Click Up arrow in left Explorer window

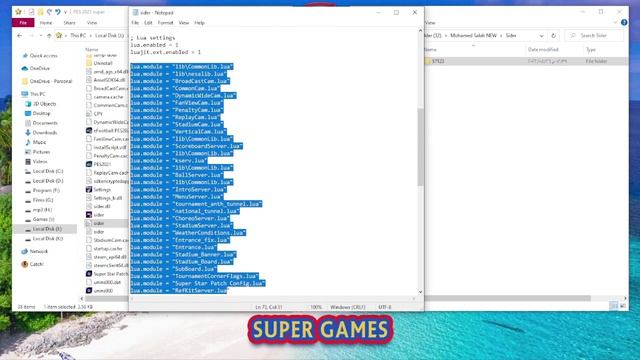click(49, 36)
